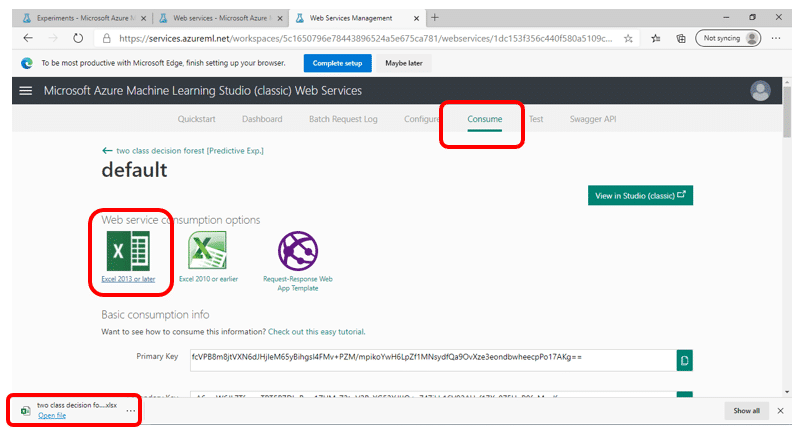
Task: Click the View in Studio (classic) button
Action: tap(640, 195)
